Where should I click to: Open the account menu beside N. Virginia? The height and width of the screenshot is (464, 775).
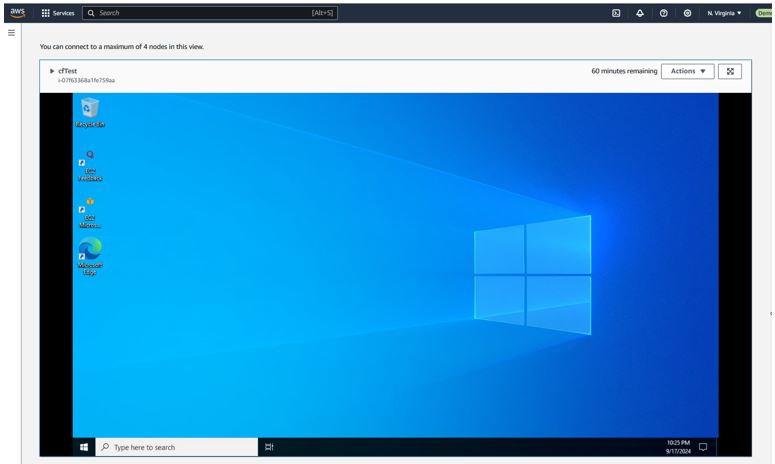764,13
